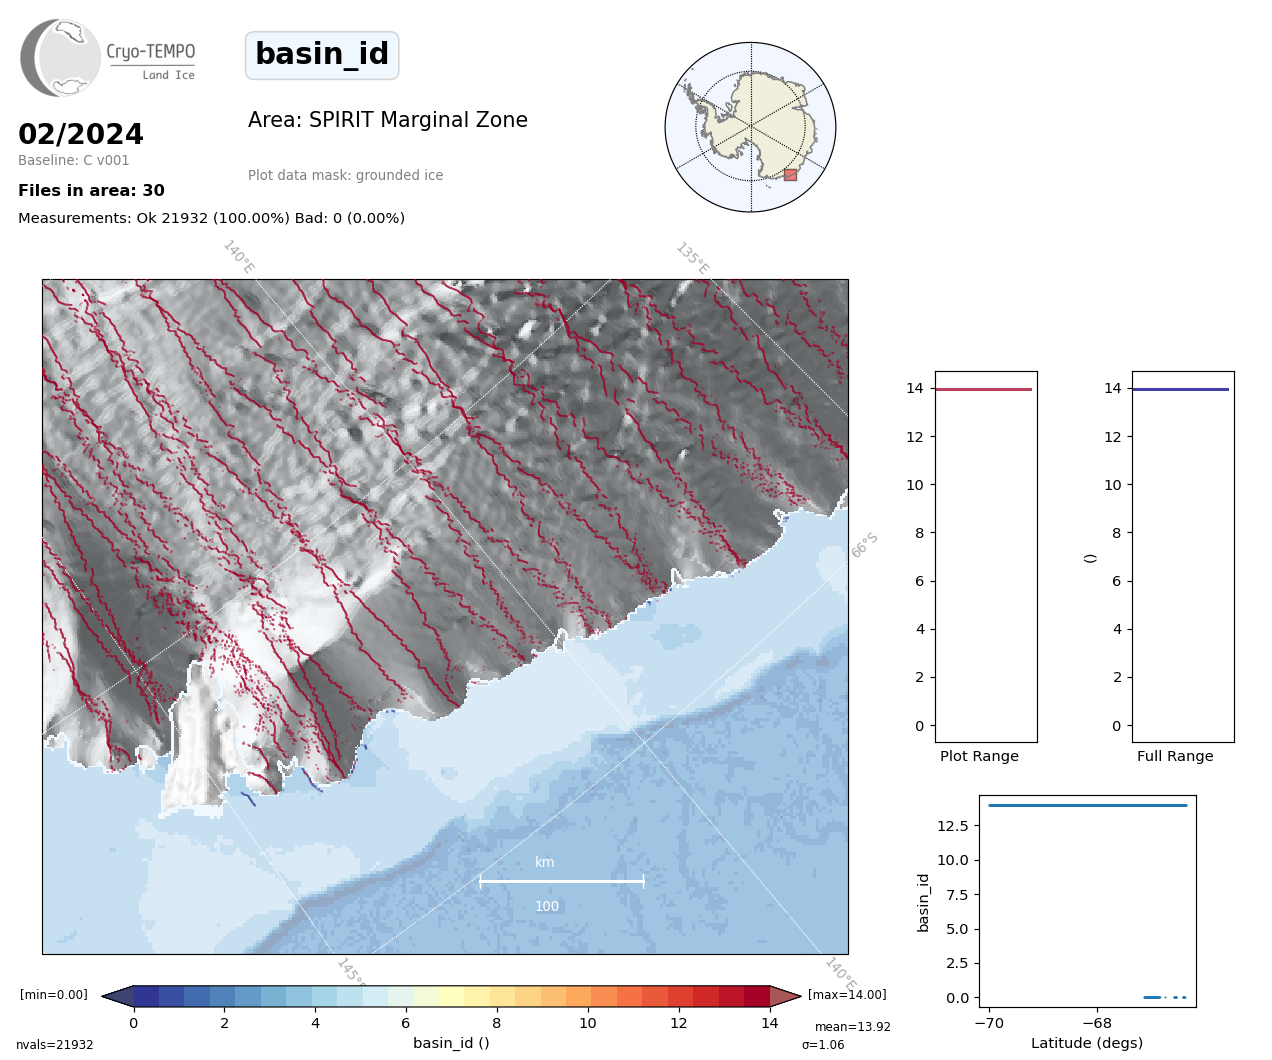Image resolution: width=1272 pixels, height=1060 pixels.
Task: Click the nvals=21932 label
Action: pyautogui.click(x=54, y=1045)
